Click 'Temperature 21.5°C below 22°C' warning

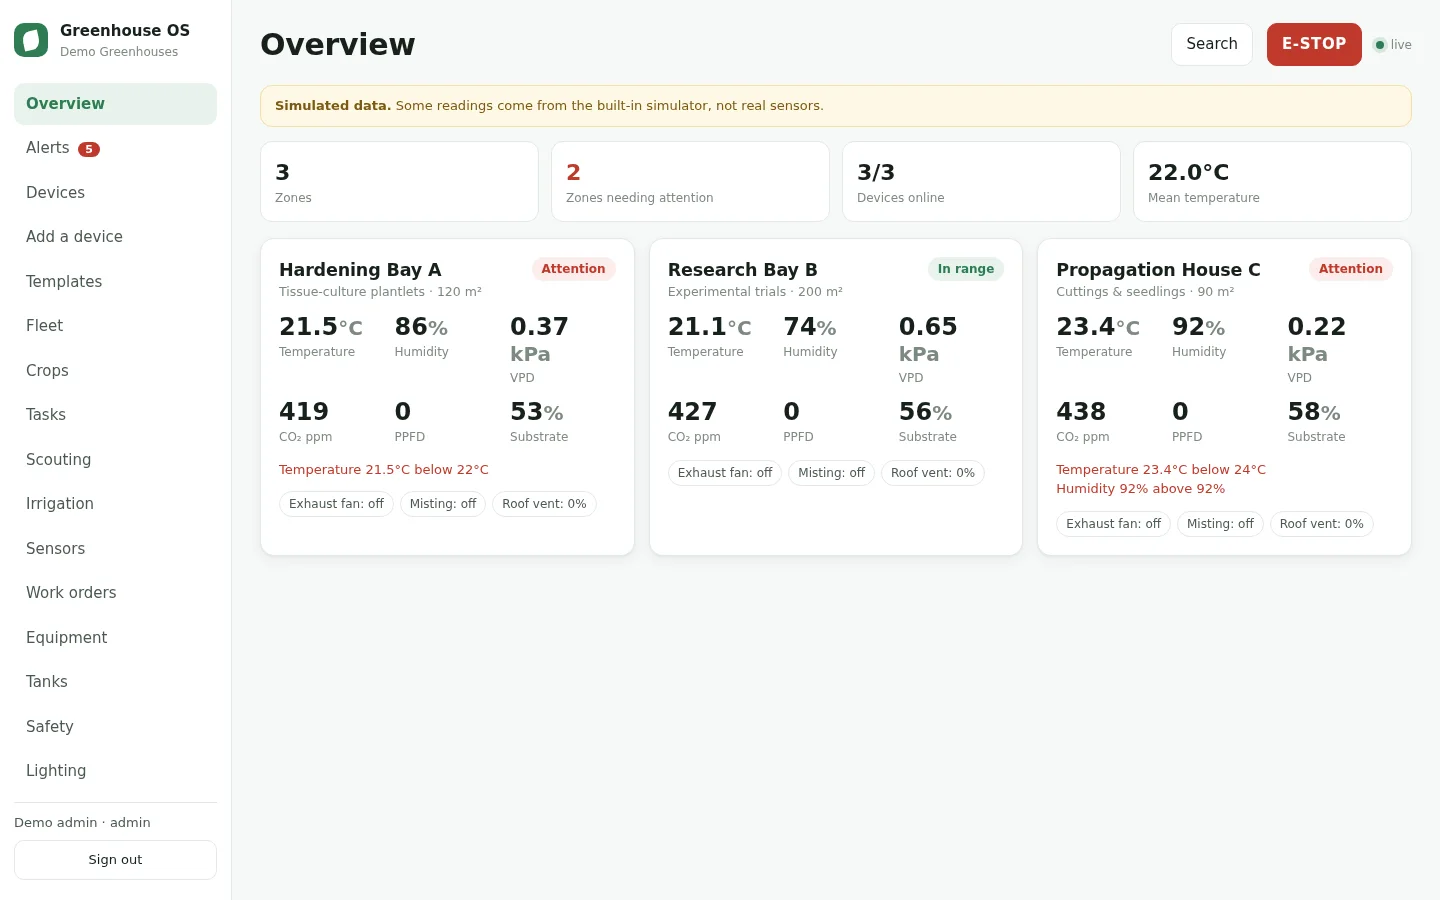tap(384, 470)
